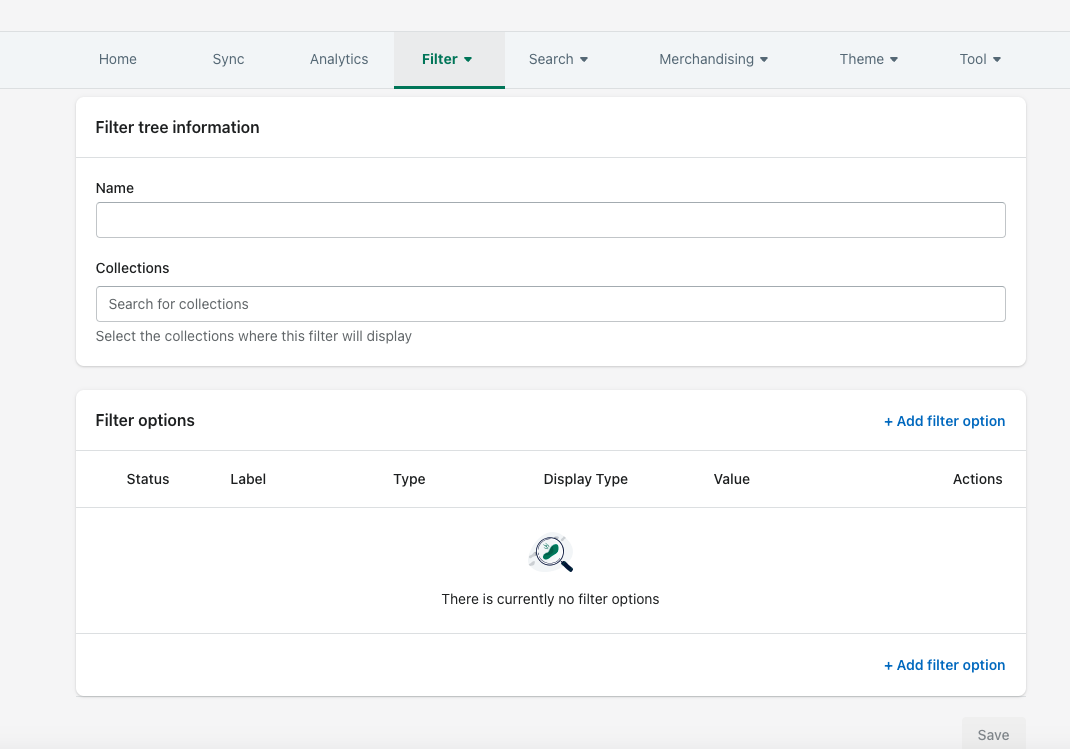Select the Label column header
The width and height of the screenshot is (1070, 749).
click(247, 479)
